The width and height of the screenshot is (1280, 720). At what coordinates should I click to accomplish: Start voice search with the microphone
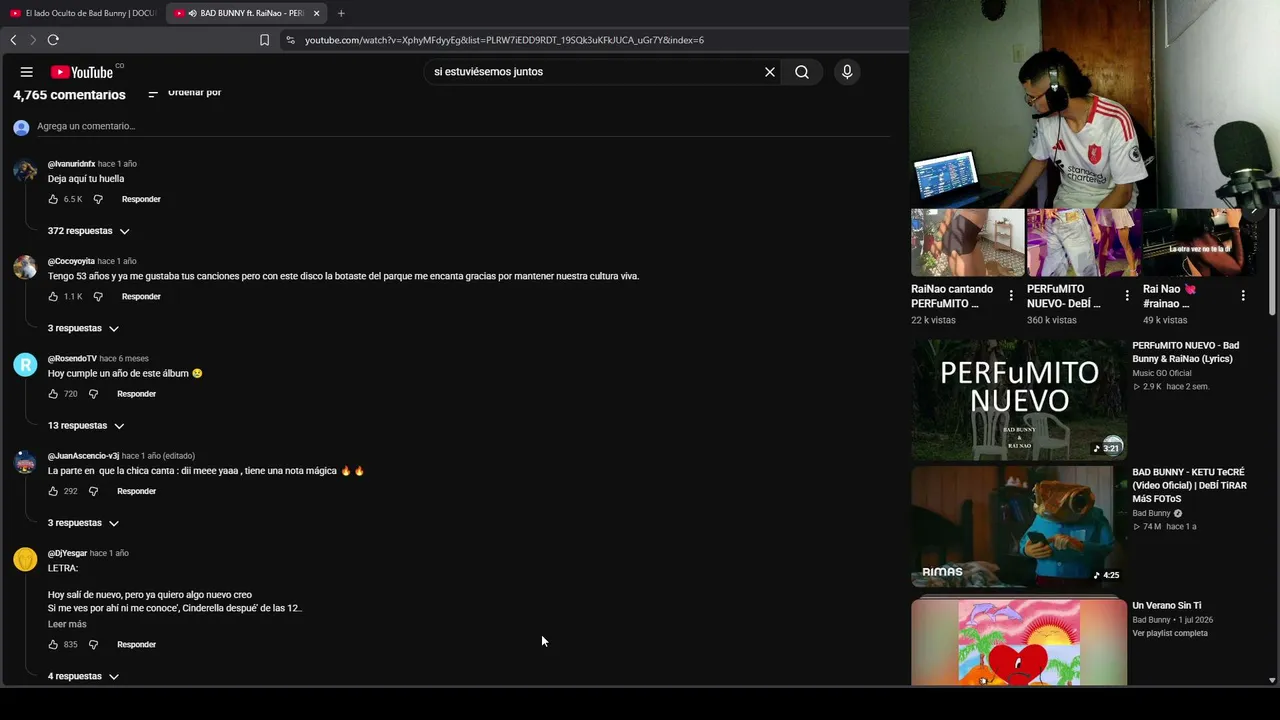click(847, 72)
